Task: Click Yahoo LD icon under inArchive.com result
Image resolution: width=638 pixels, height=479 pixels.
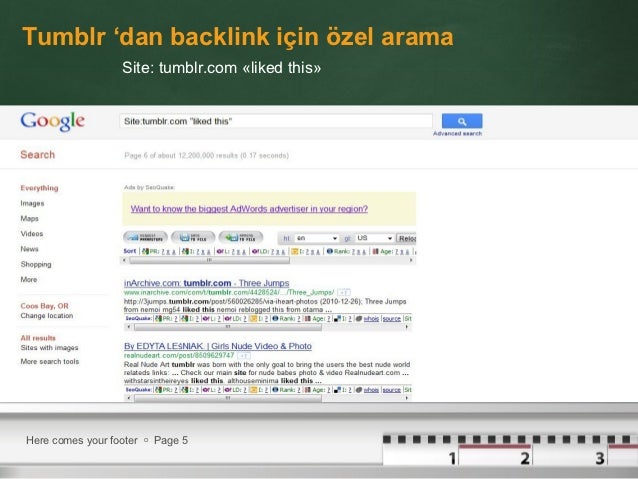Action: coord(228,319)
